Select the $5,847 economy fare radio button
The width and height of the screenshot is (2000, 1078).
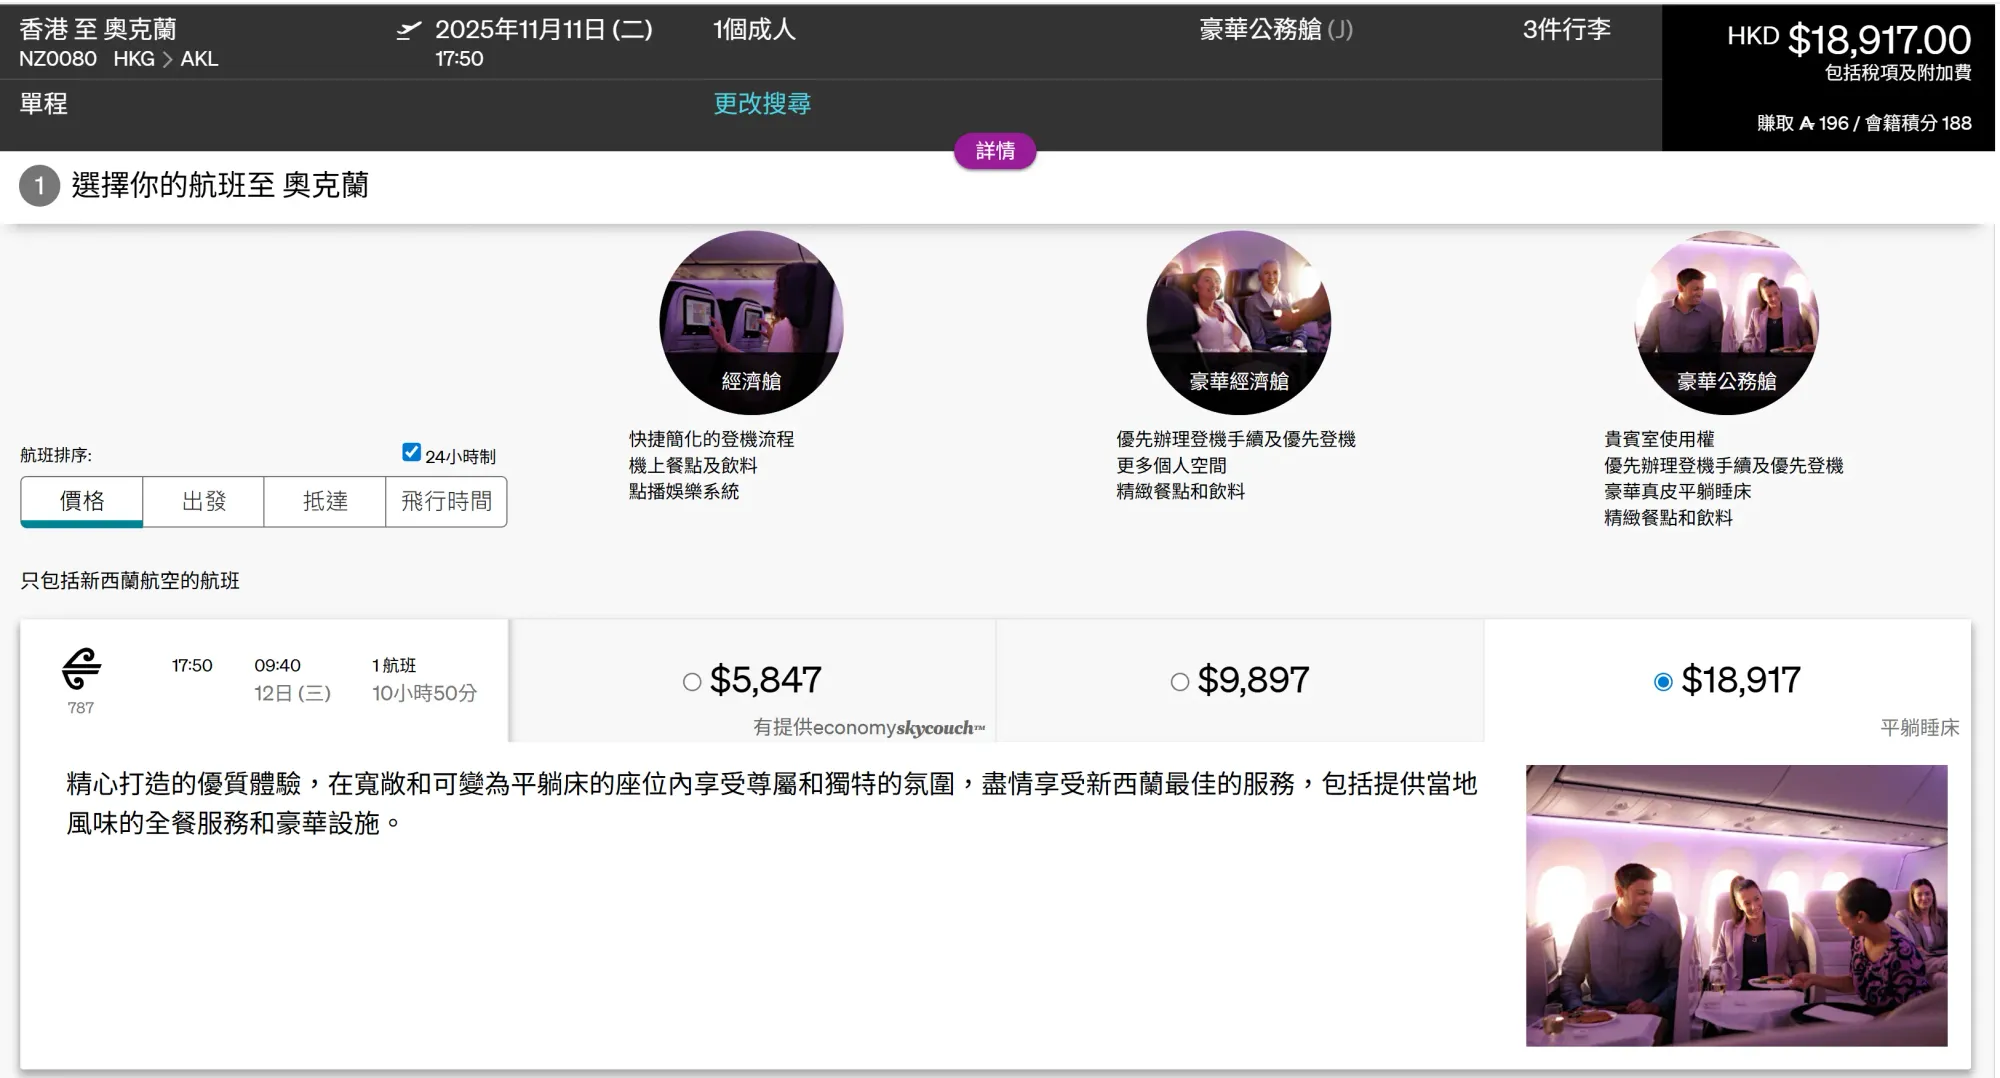coord(692,682)
